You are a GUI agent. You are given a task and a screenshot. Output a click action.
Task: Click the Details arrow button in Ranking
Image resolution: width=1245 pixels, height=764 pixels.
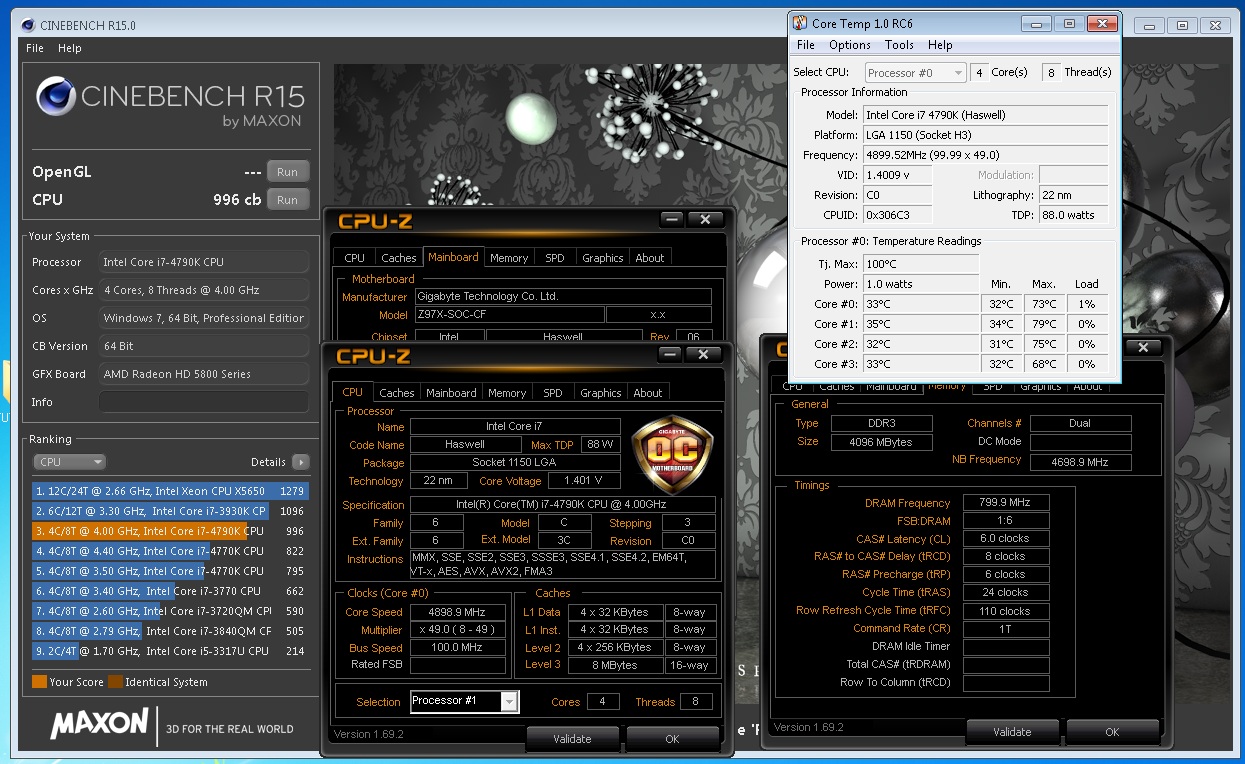click(300, 462)
